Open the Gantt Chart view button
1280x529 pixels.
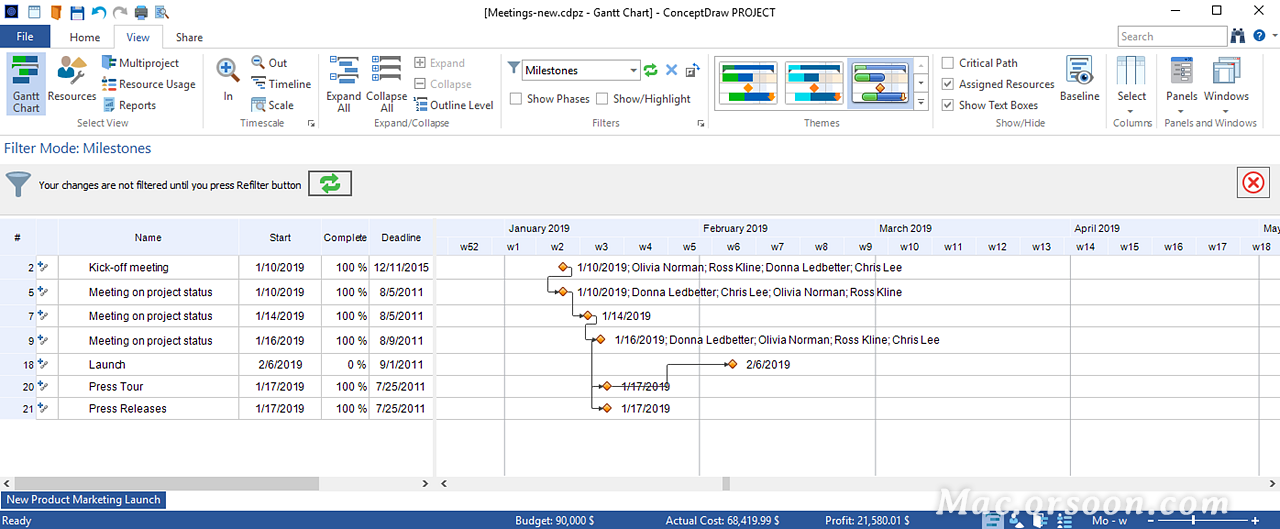(26, 84)
